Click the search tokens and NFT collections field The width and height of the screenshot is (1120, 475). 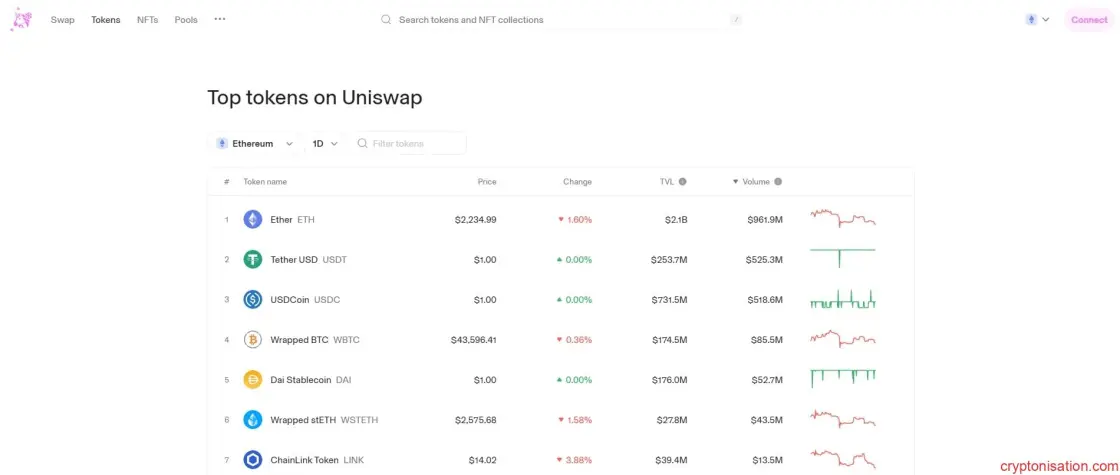(561, 20)
